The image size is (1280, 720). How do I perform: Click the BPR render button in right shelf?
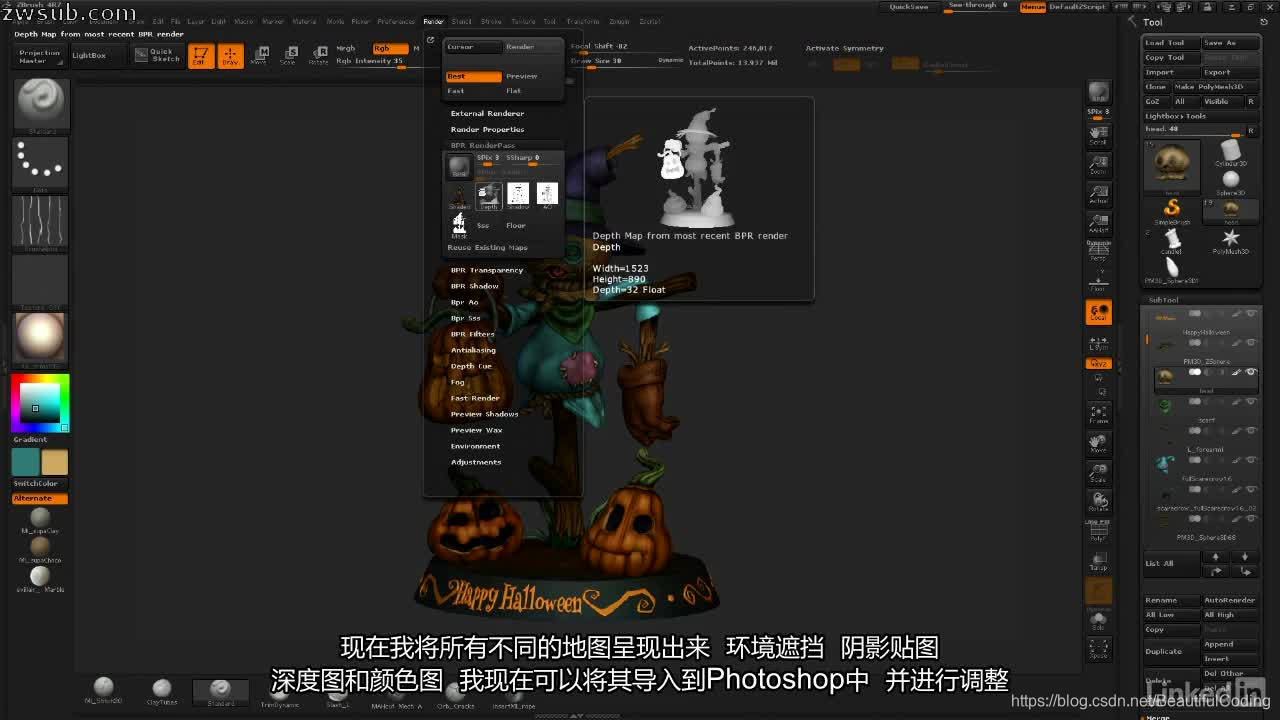pos(1098,92)
